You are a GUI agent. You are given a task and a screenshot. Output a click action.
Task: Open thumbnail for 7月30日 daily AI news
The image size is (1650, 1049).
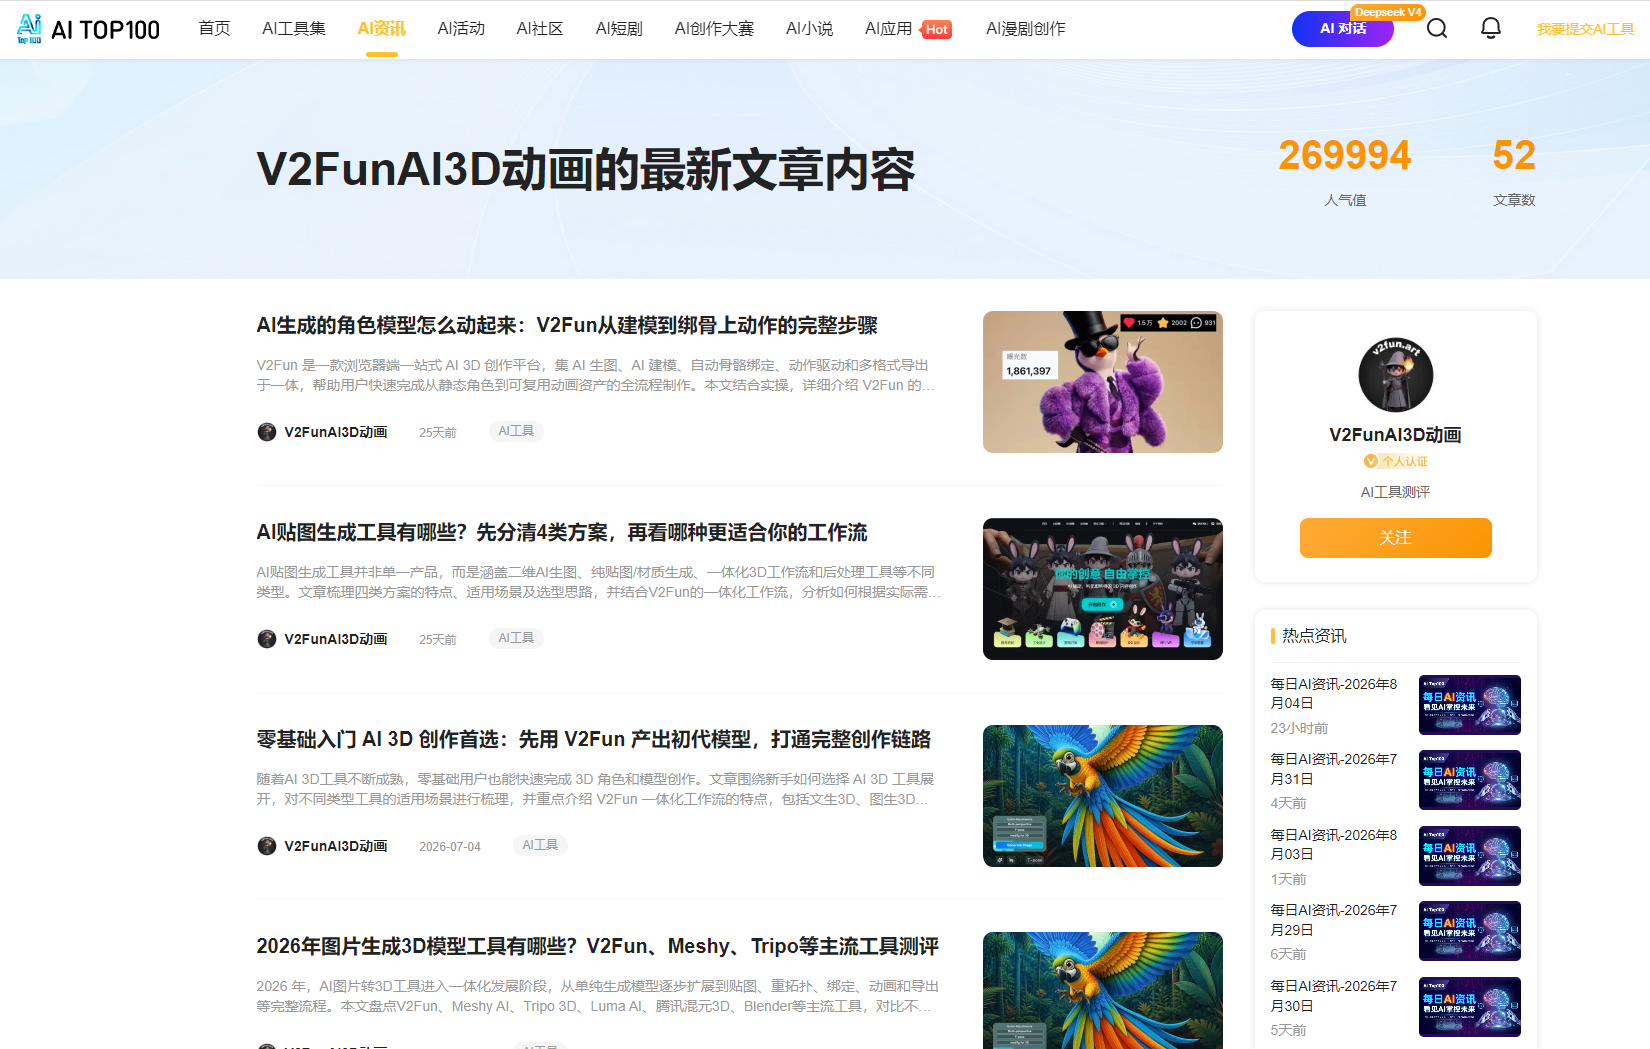(x=1470, y=1007)
